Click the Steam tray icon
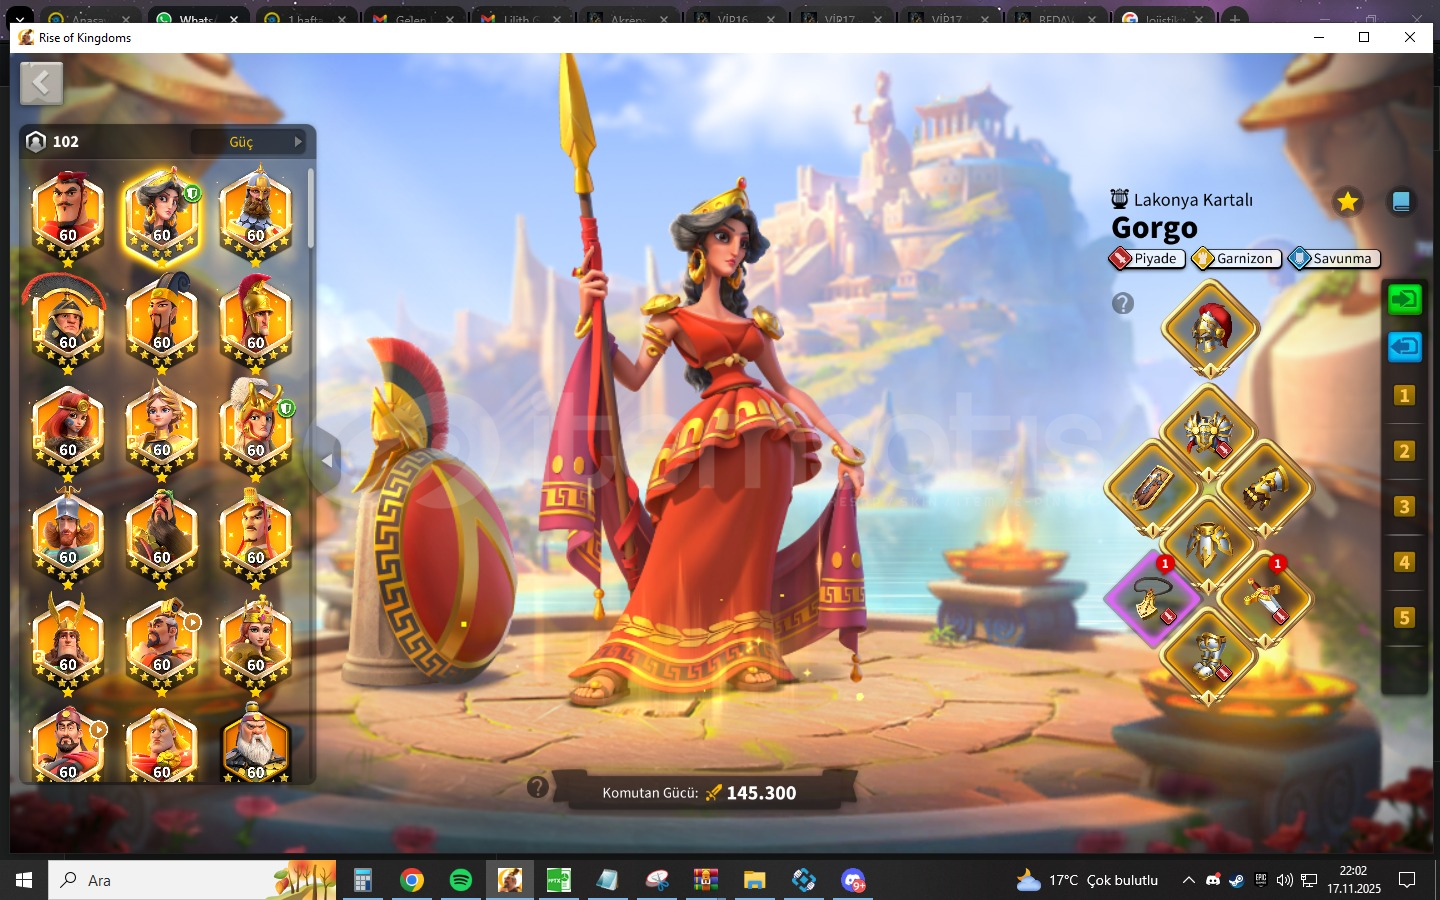 (x=1237, y=880)
